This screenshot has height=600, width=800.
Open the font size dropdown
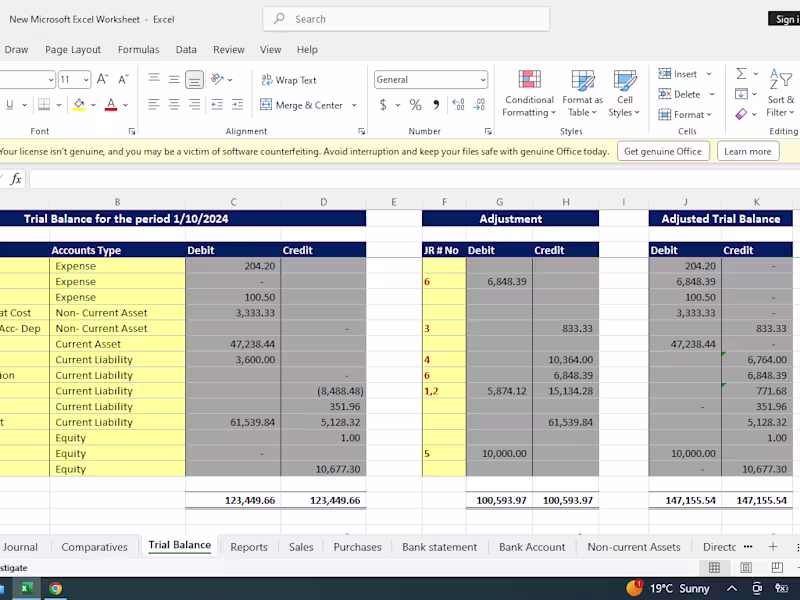coord(86,80)
